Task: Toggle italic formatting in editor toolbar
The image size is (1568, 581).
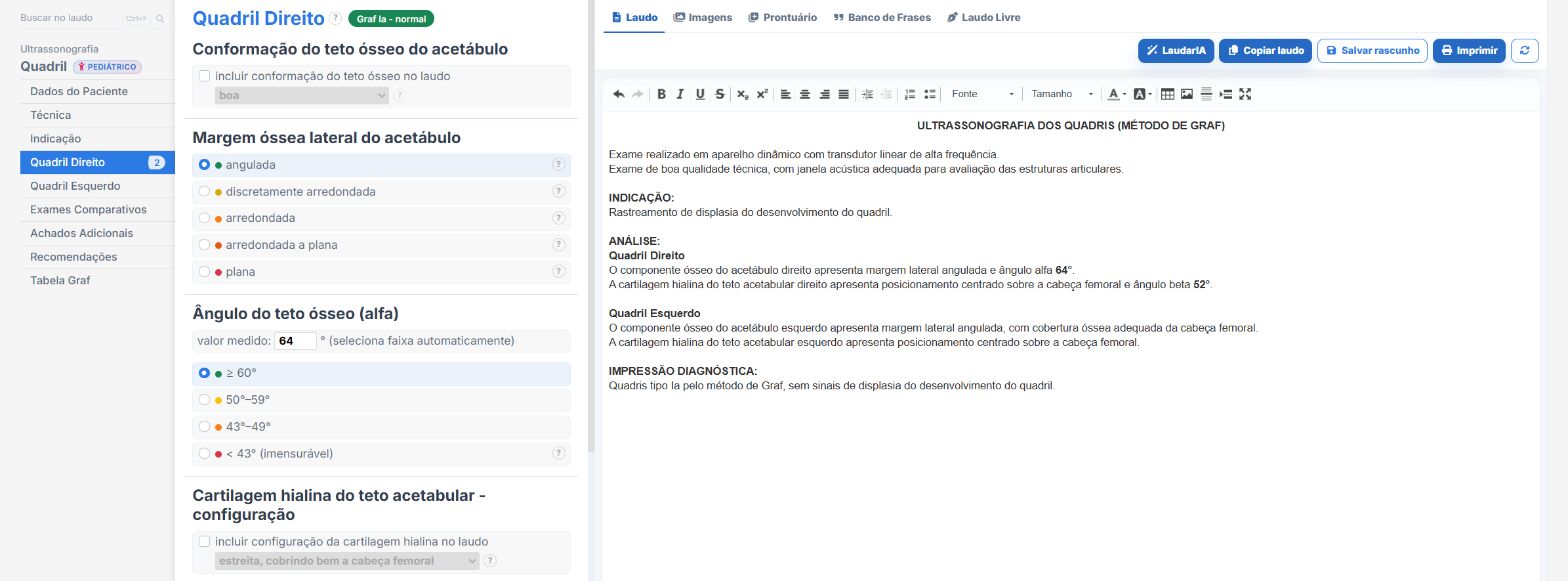Action: point(680,94)
